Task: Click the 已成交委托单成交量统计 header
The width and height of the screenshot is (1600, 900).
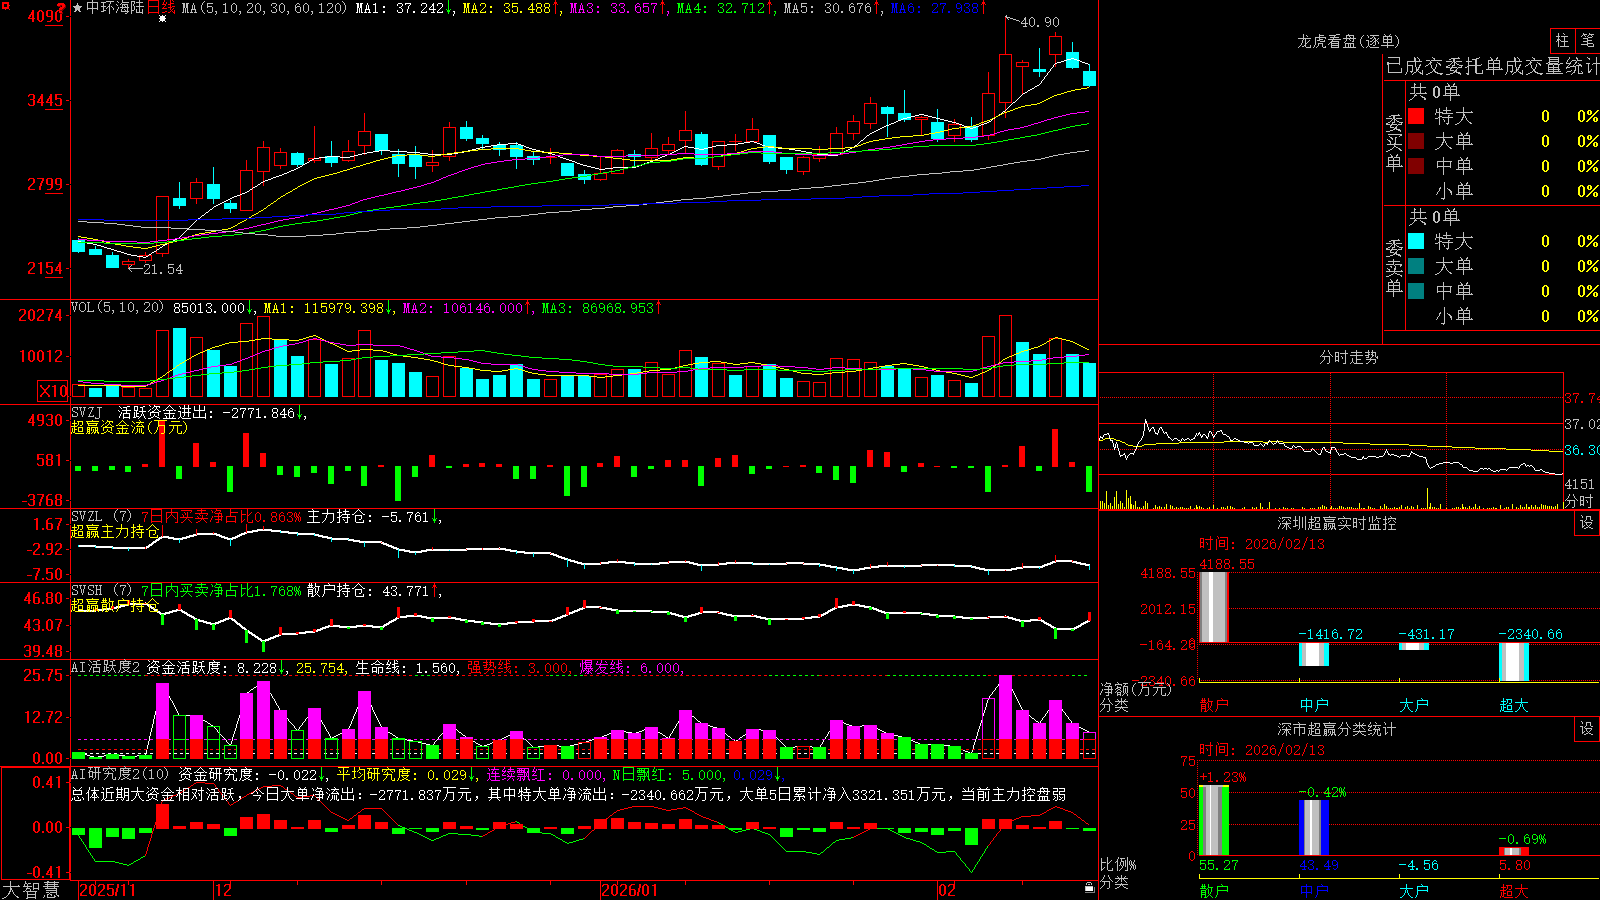Action: click(1492, 66)
